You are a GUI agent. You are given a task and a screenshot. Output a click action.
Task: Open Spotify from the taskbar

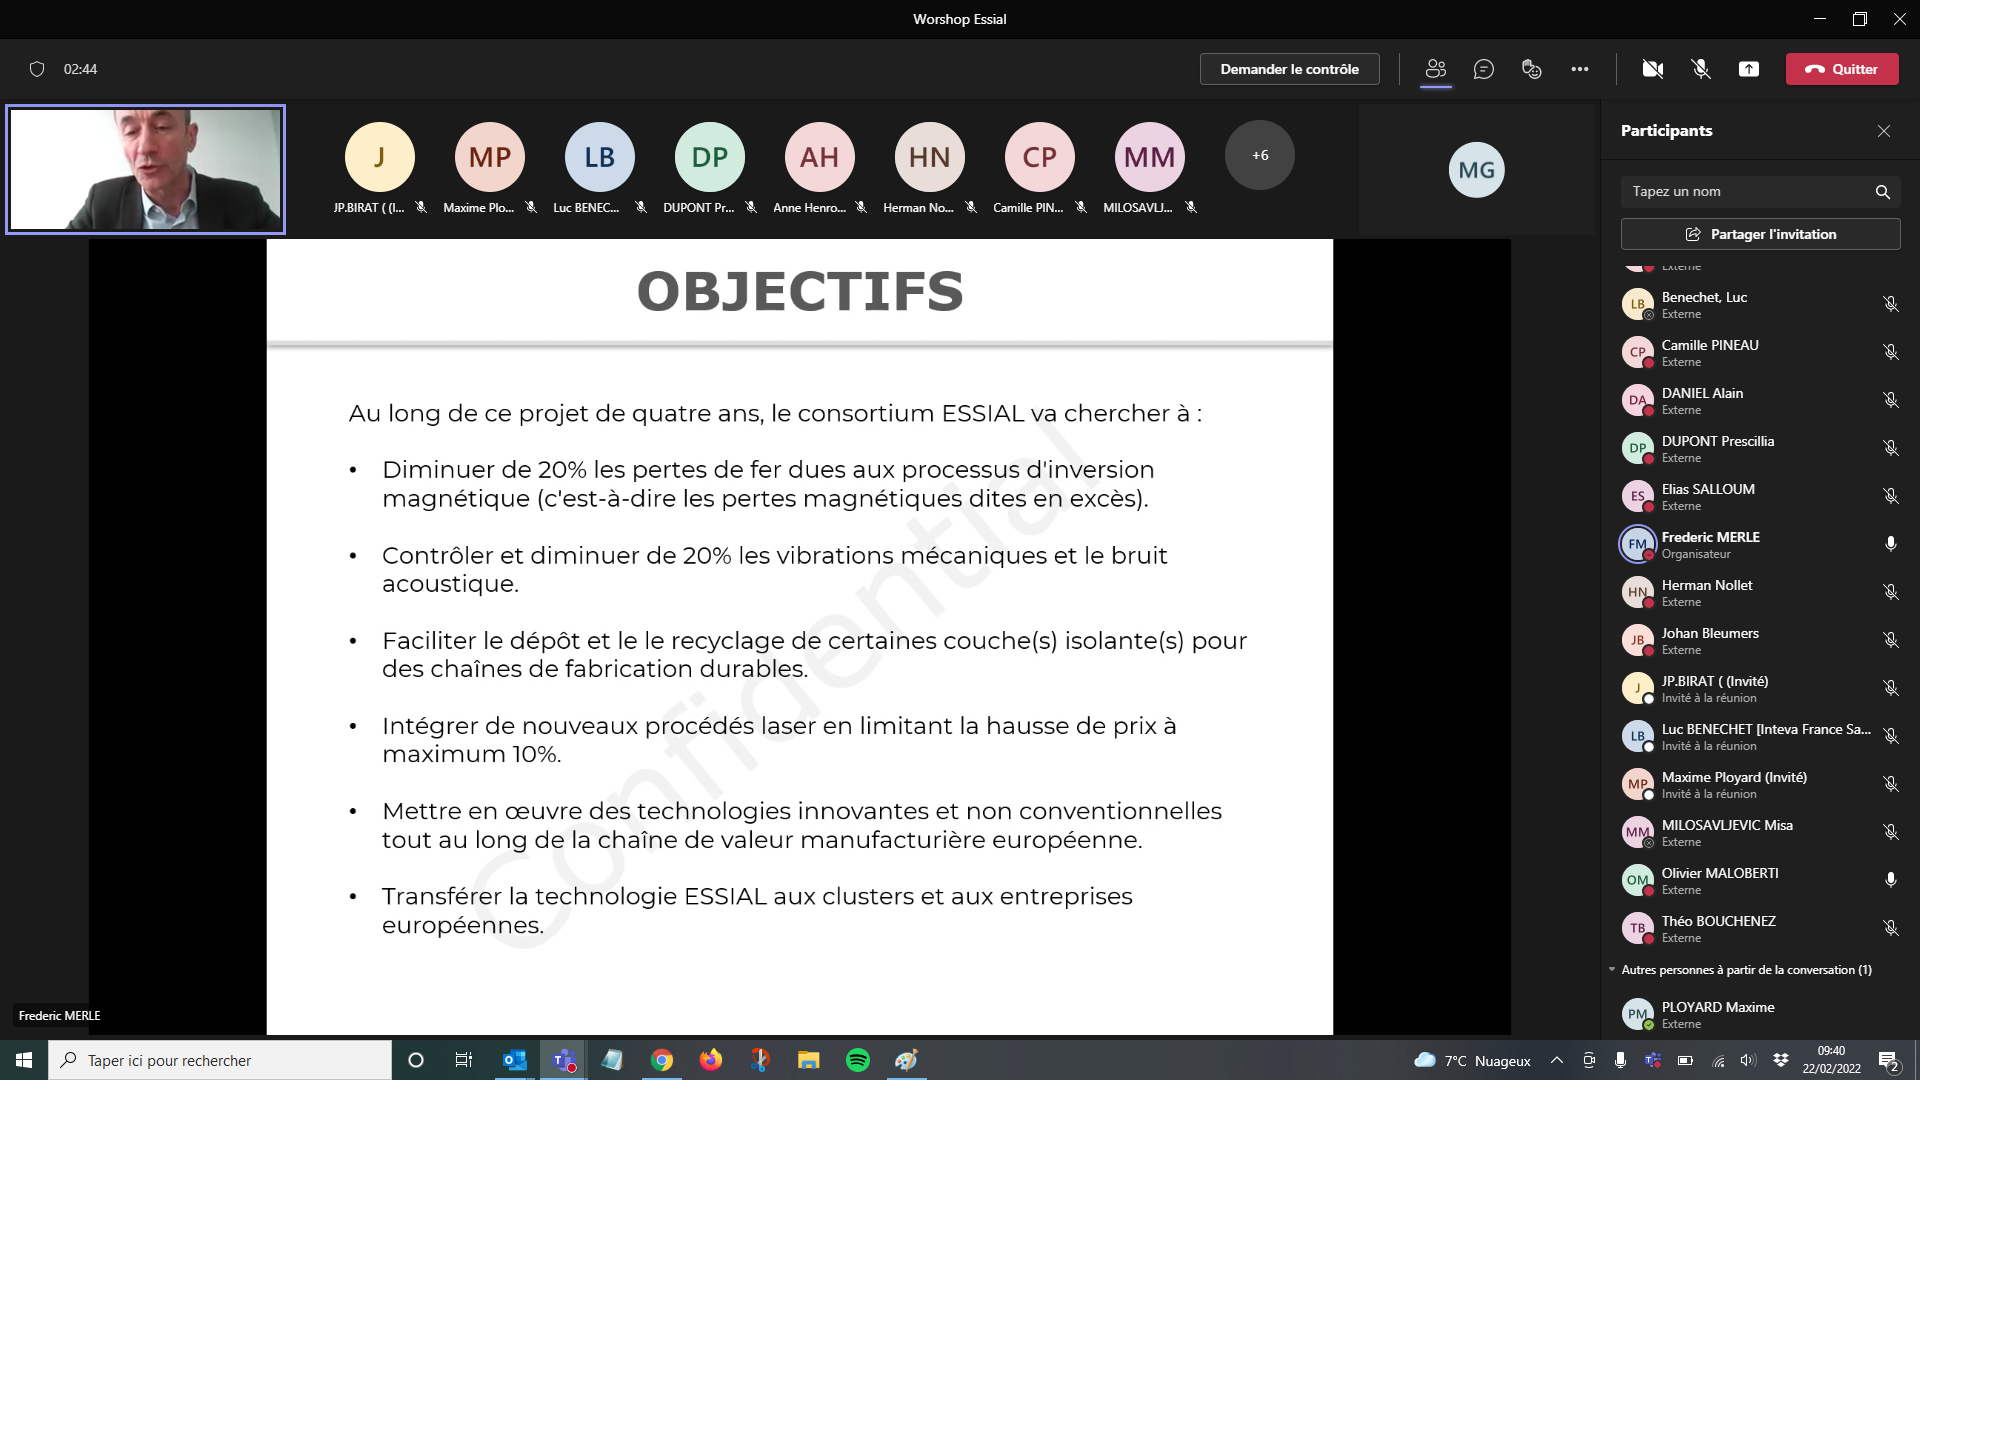[858, 1060]
